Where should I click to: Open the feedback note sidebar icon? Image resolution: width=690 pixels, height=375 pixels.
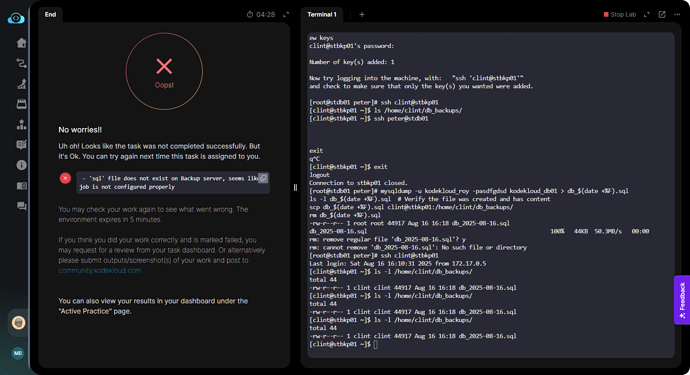[21, 144]
